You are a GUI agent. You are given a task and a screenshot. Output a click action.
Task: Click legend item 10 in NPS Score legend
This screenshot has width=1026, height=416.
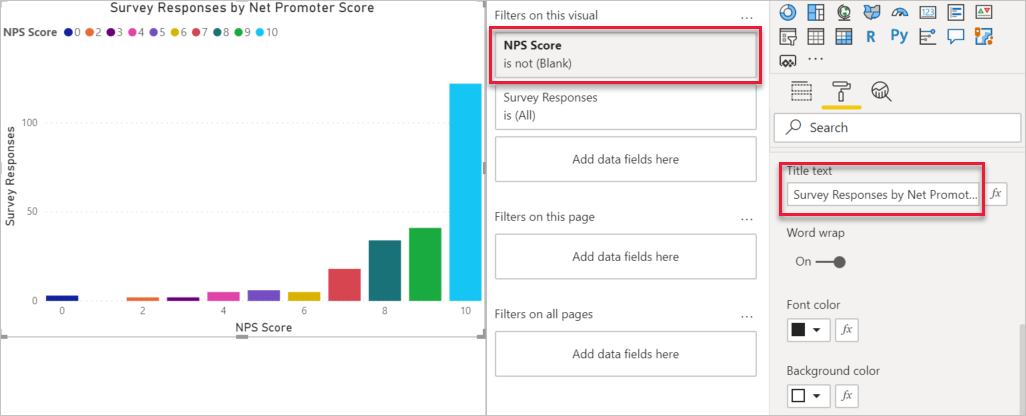pos(268,31)
